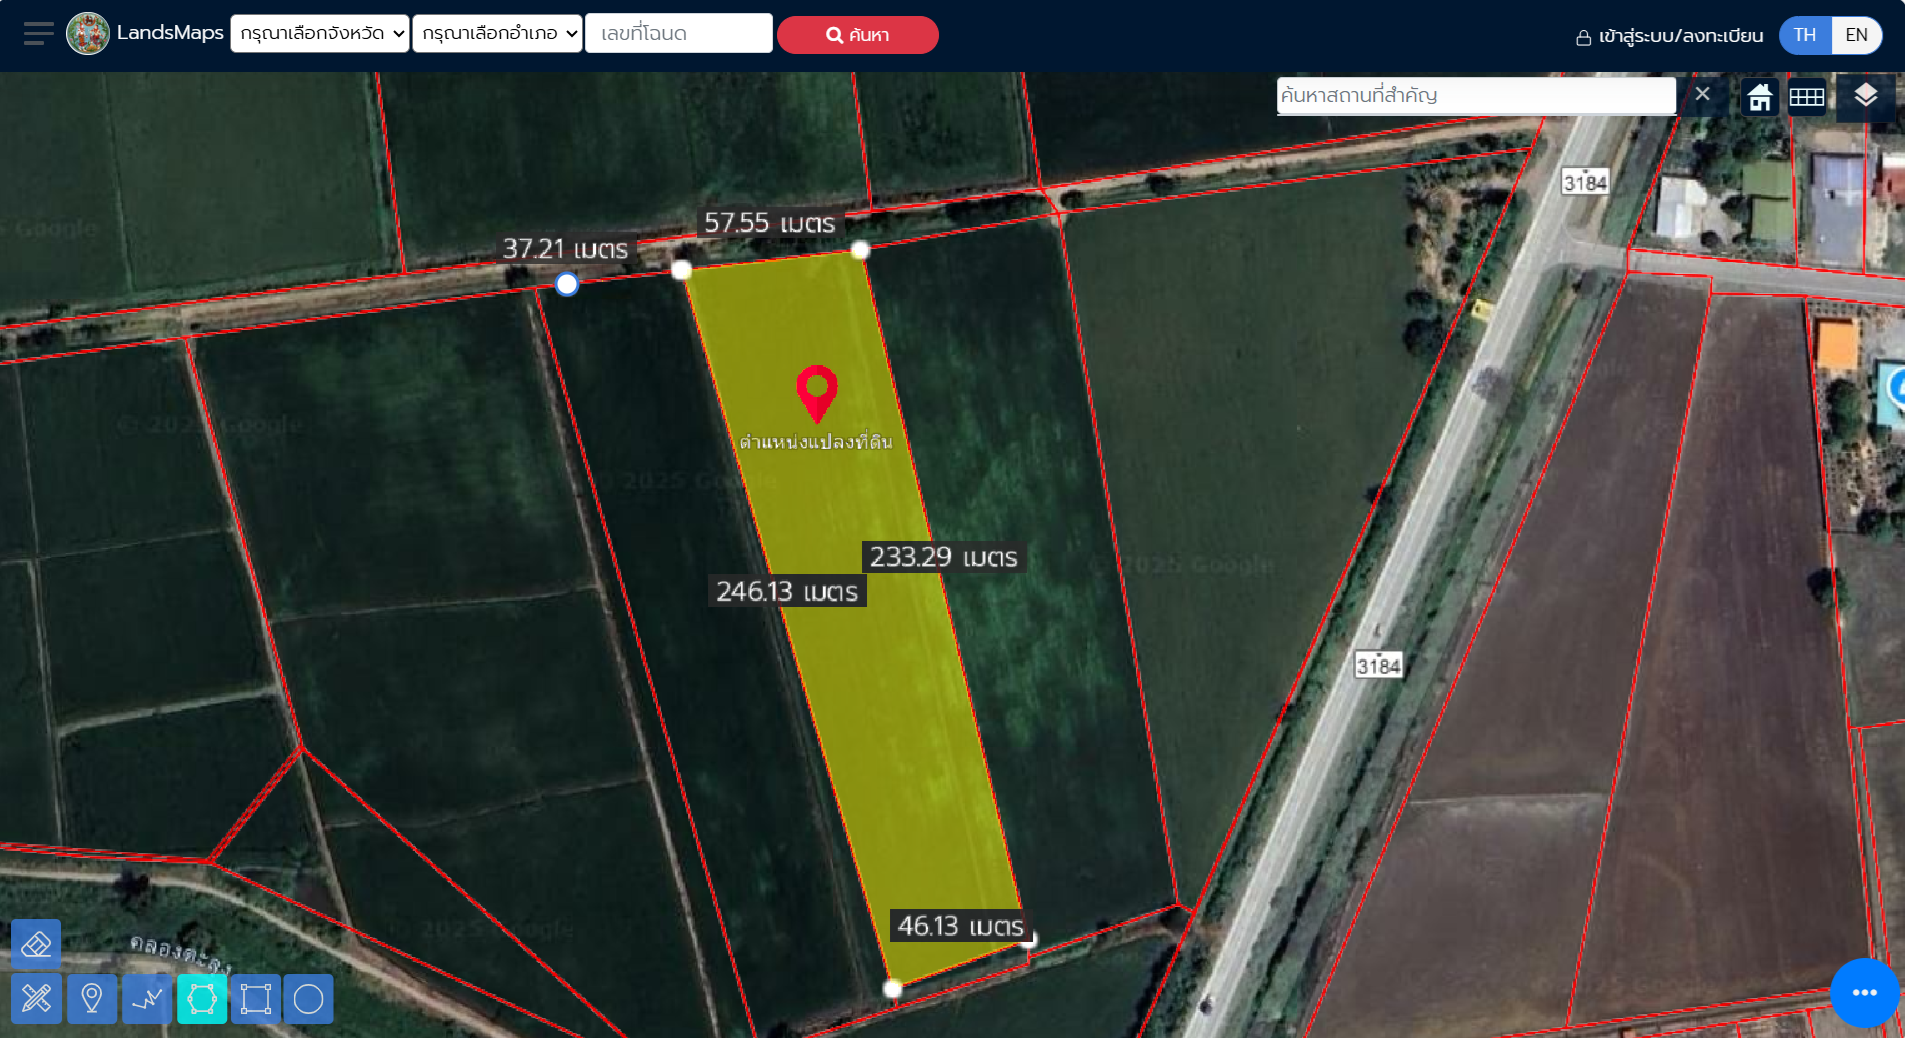
Task: Click the red ค้นหา search button
Action: tap(858, 35)
